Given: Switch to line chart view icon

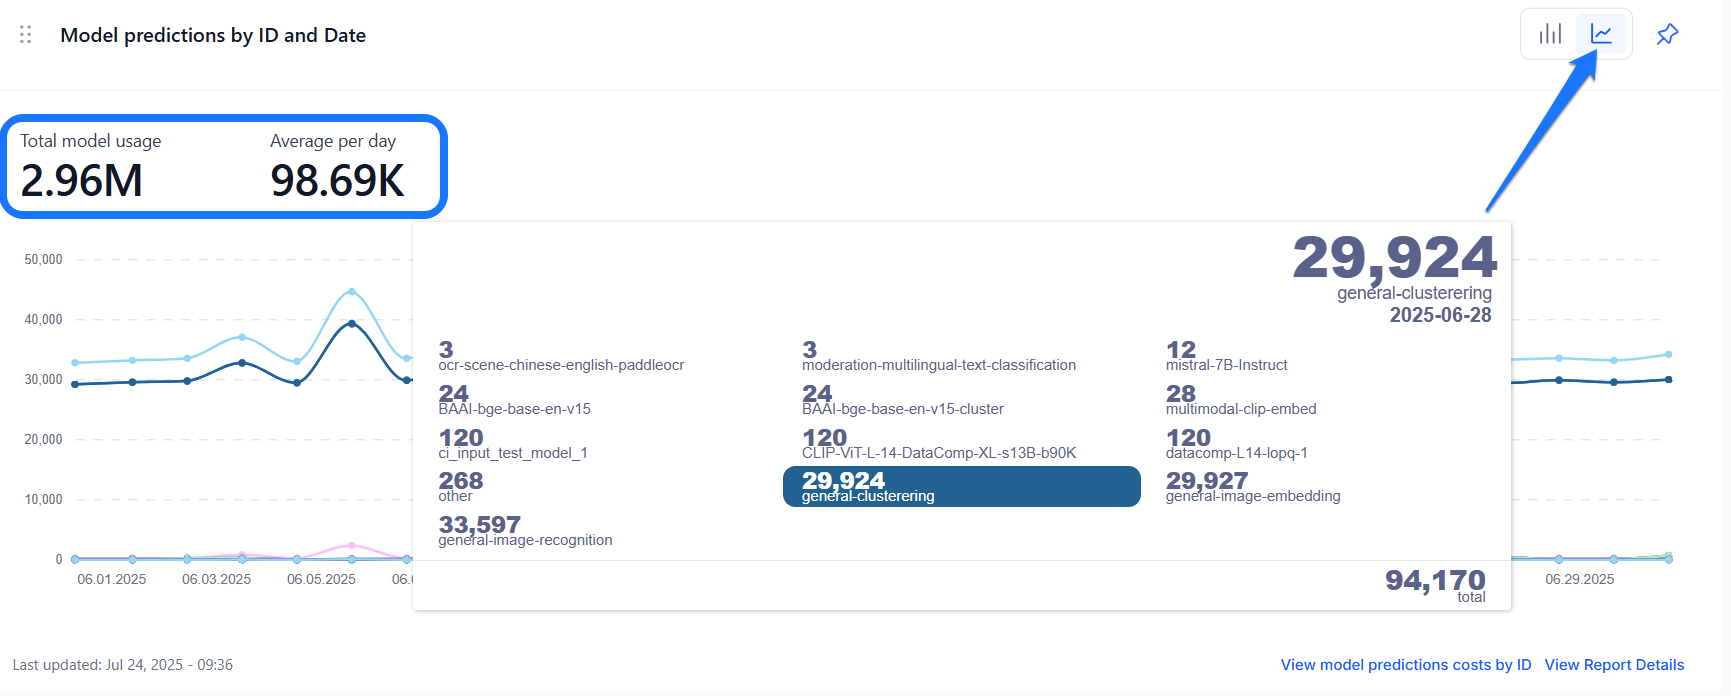Looking at the screenshot, I should pos(1601,34).
